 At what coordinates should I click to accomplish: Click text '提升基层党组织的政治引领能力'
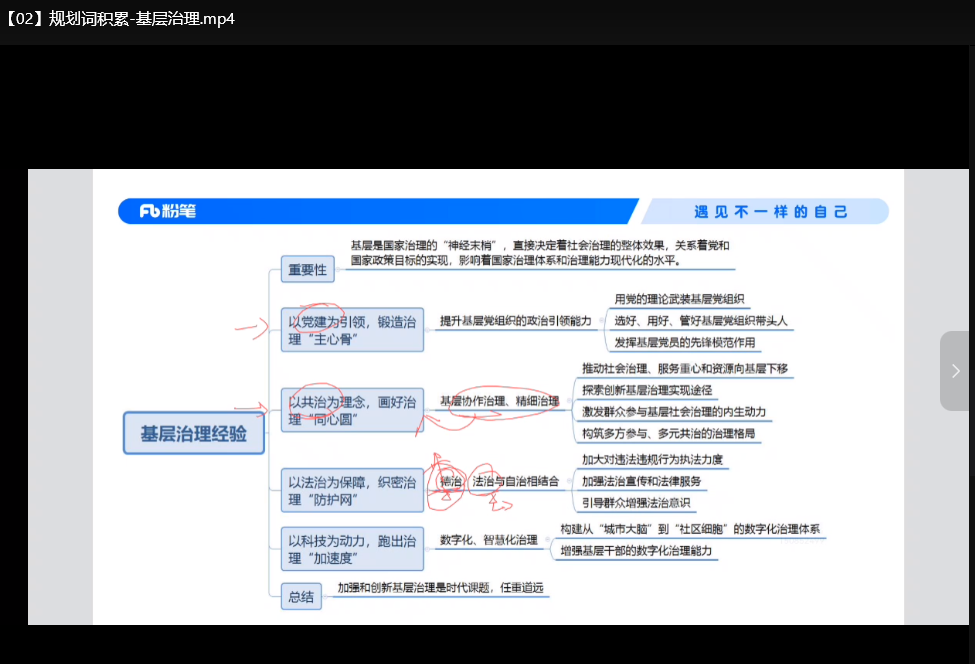coord(515,321)
